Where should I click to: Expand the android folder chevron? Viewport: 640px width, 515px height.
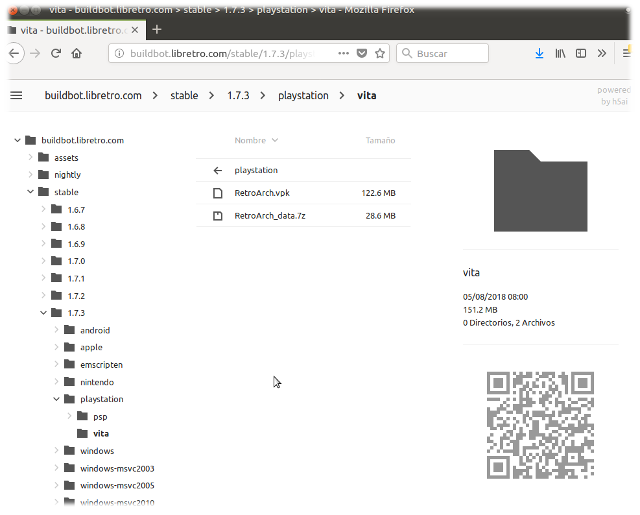pyautogui.click(x=56, y=329)
